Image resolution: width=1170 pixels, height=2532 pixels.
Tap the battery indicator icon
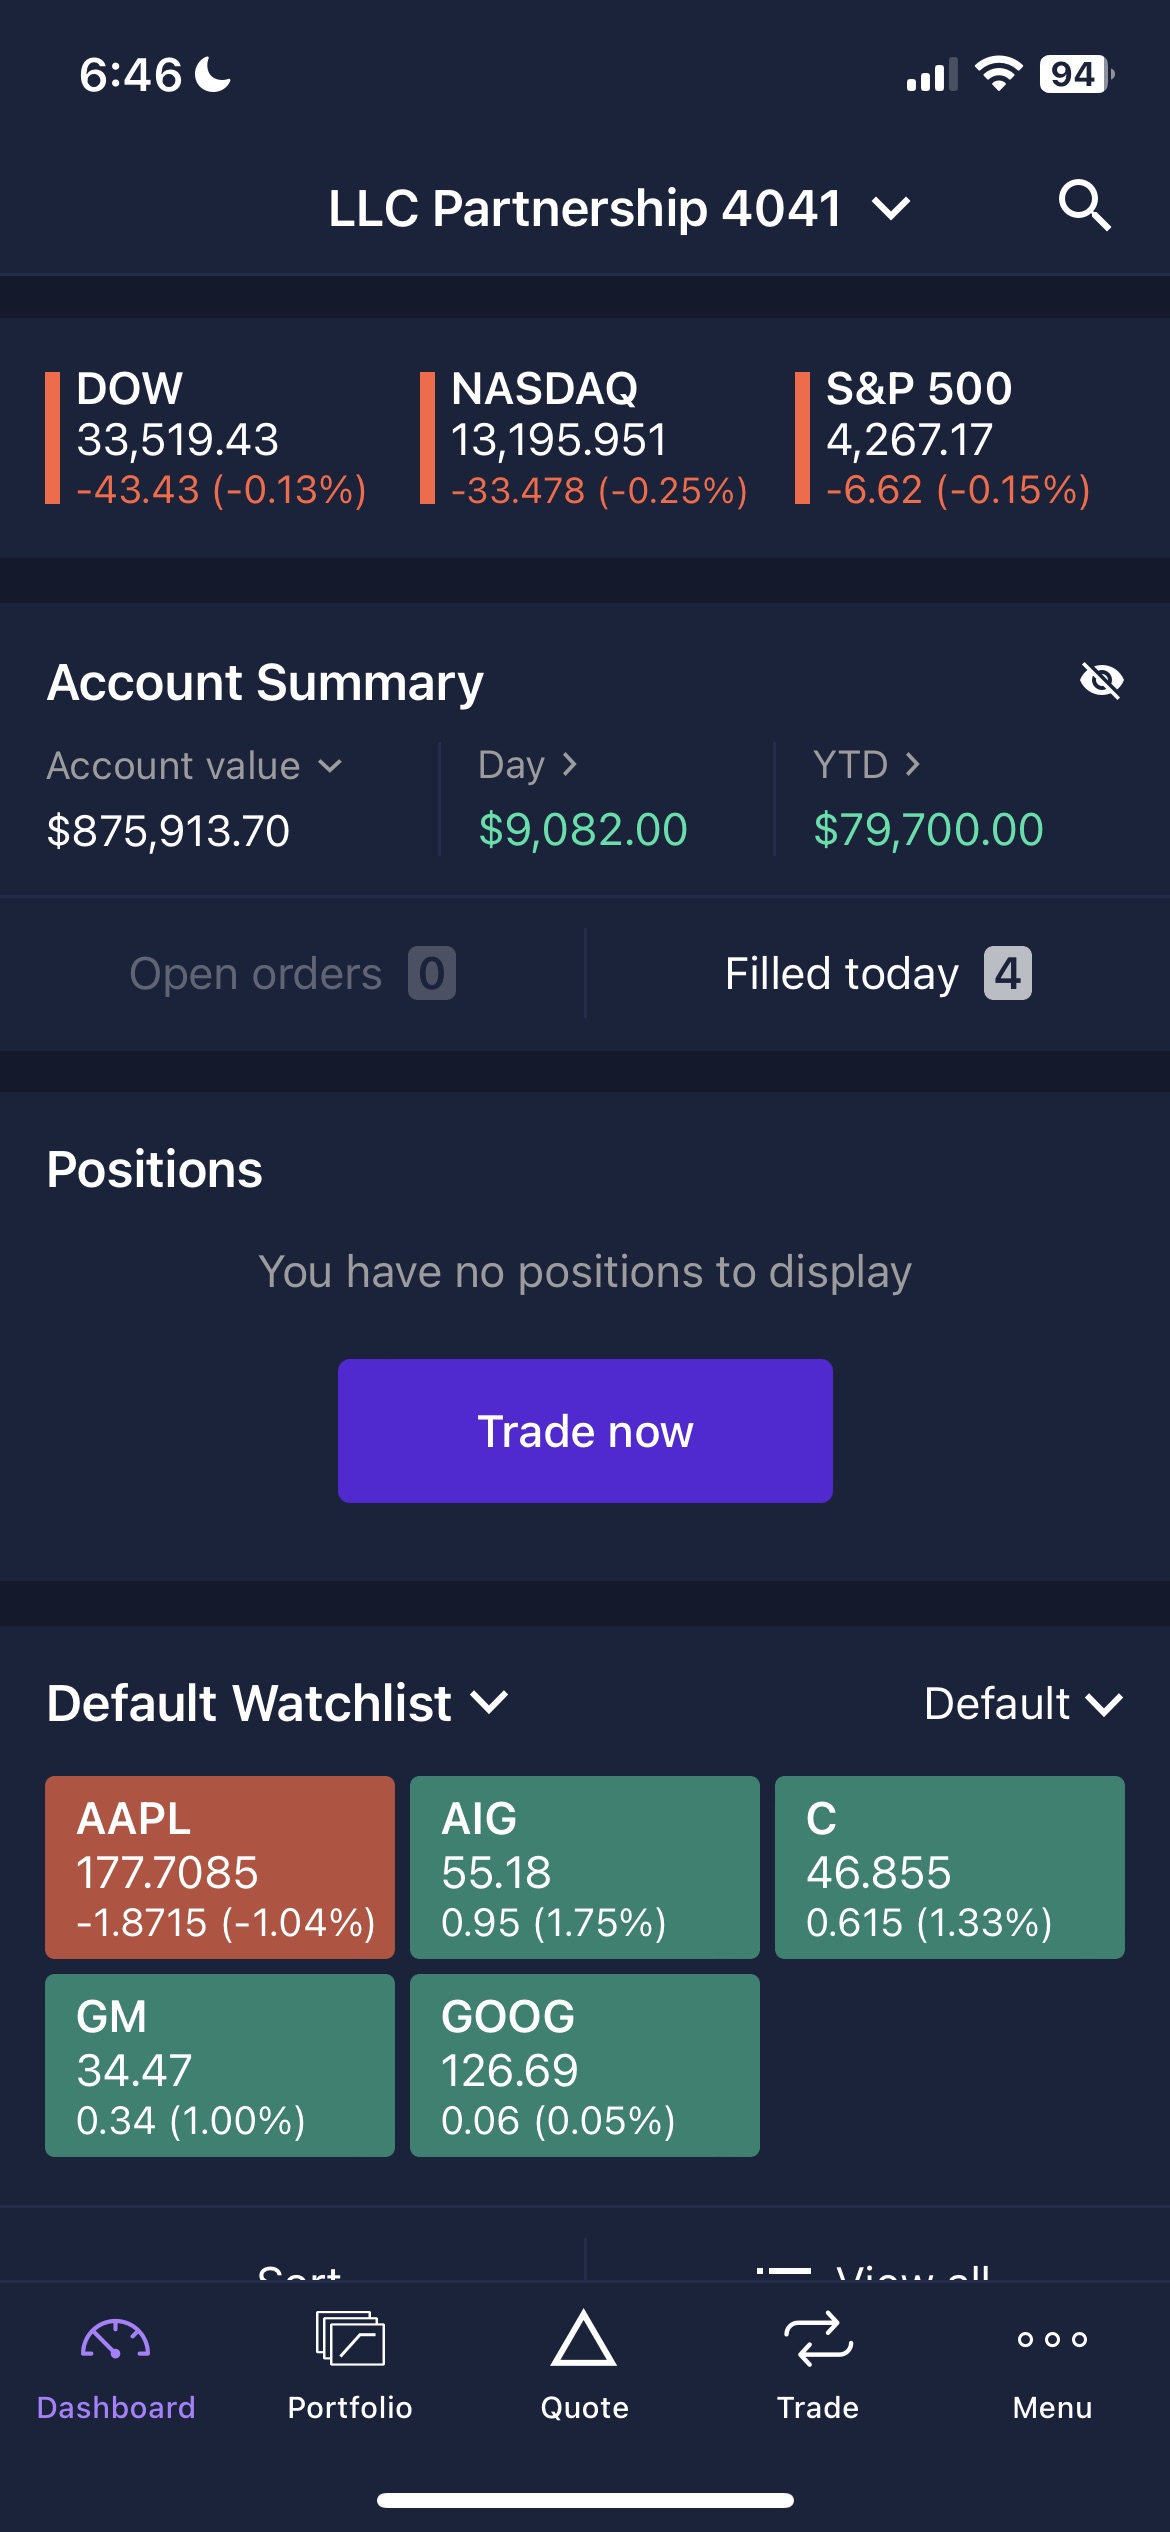coord(1077,74)
